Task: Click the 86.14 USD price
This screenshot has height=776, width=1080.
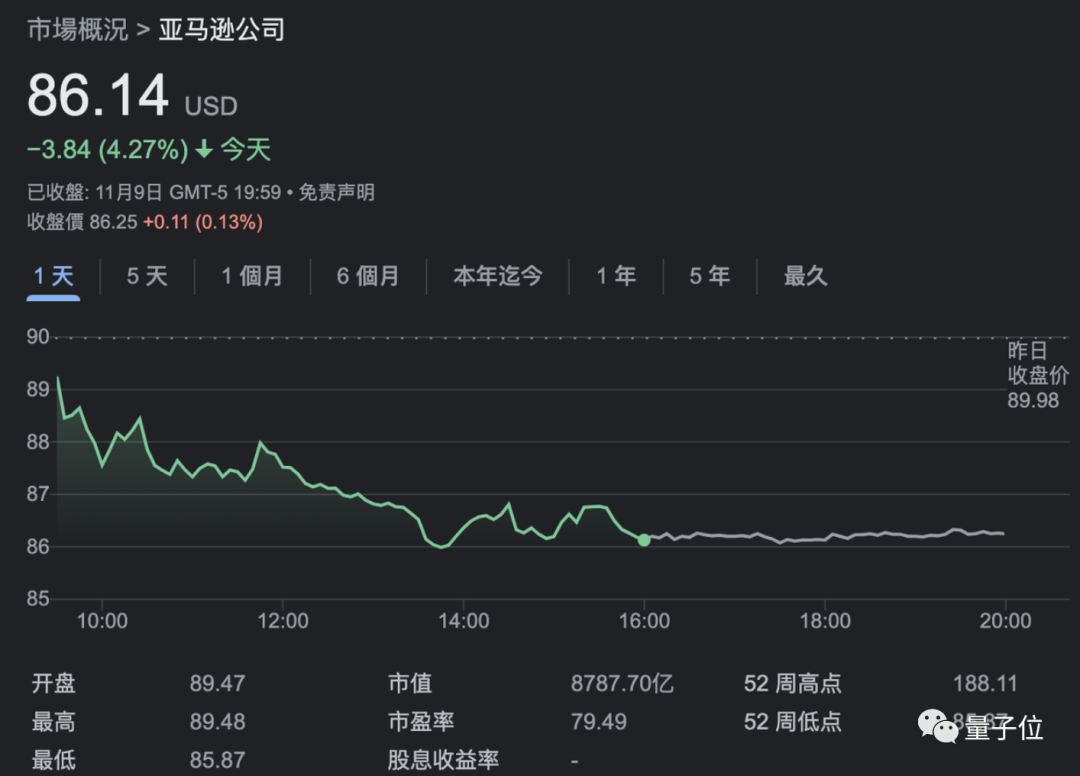Action: 98,97
